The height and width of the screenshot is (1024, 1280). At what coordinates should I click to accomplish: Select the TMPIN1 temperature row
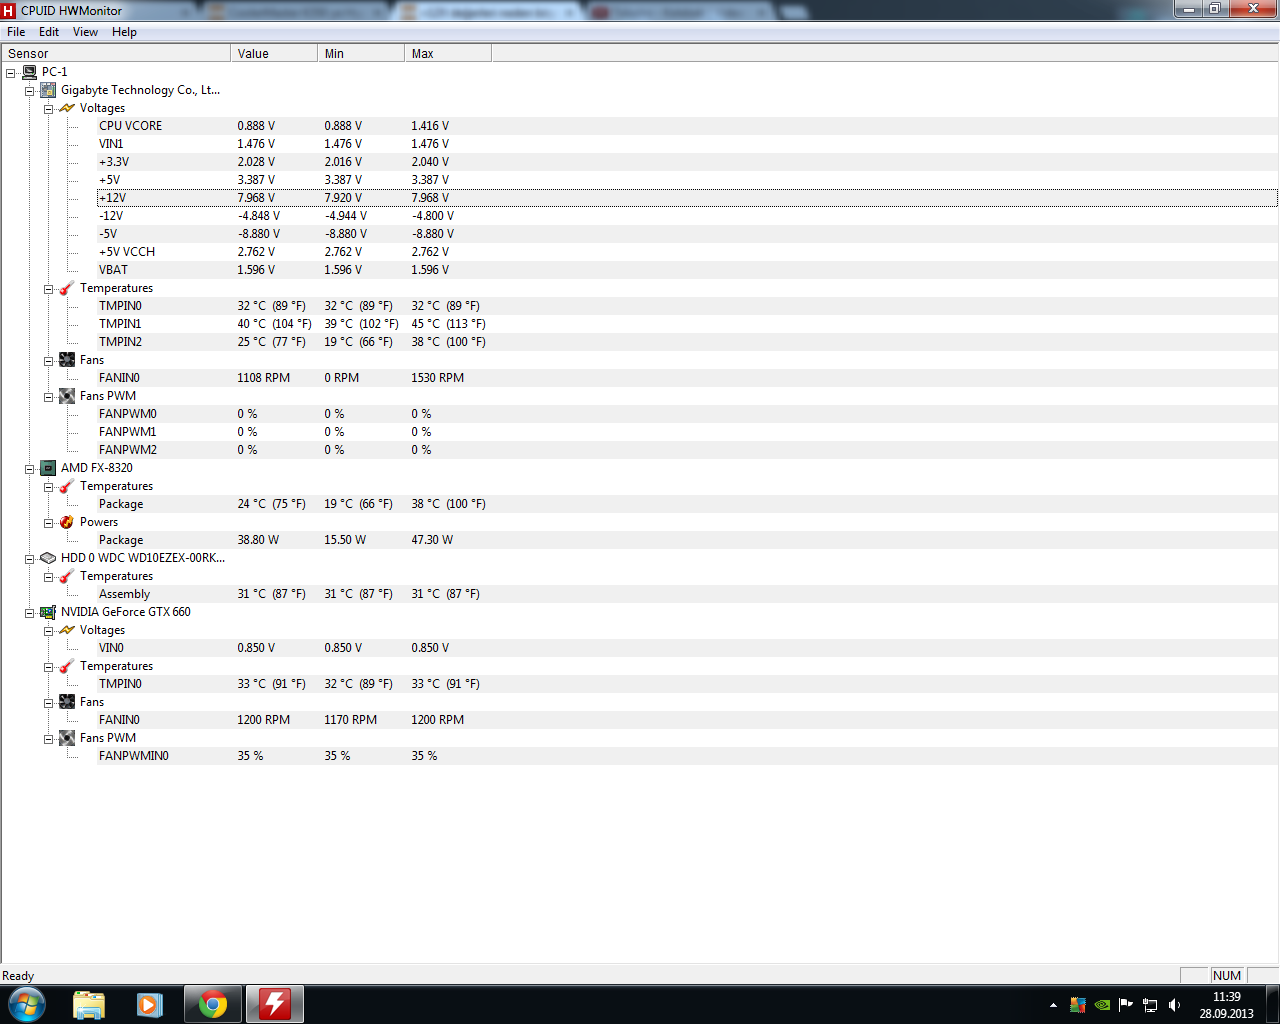tap(687, 324)
